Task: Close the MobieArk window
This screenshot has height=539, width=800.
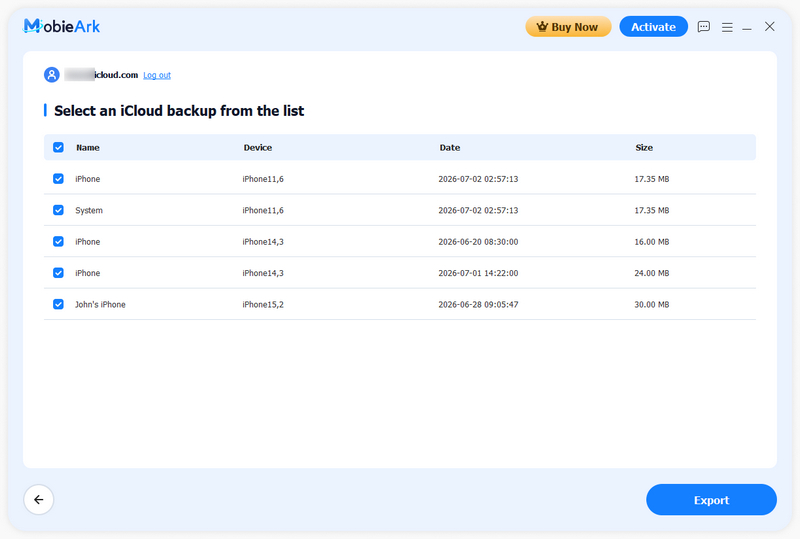Action: tap(769, 27)
